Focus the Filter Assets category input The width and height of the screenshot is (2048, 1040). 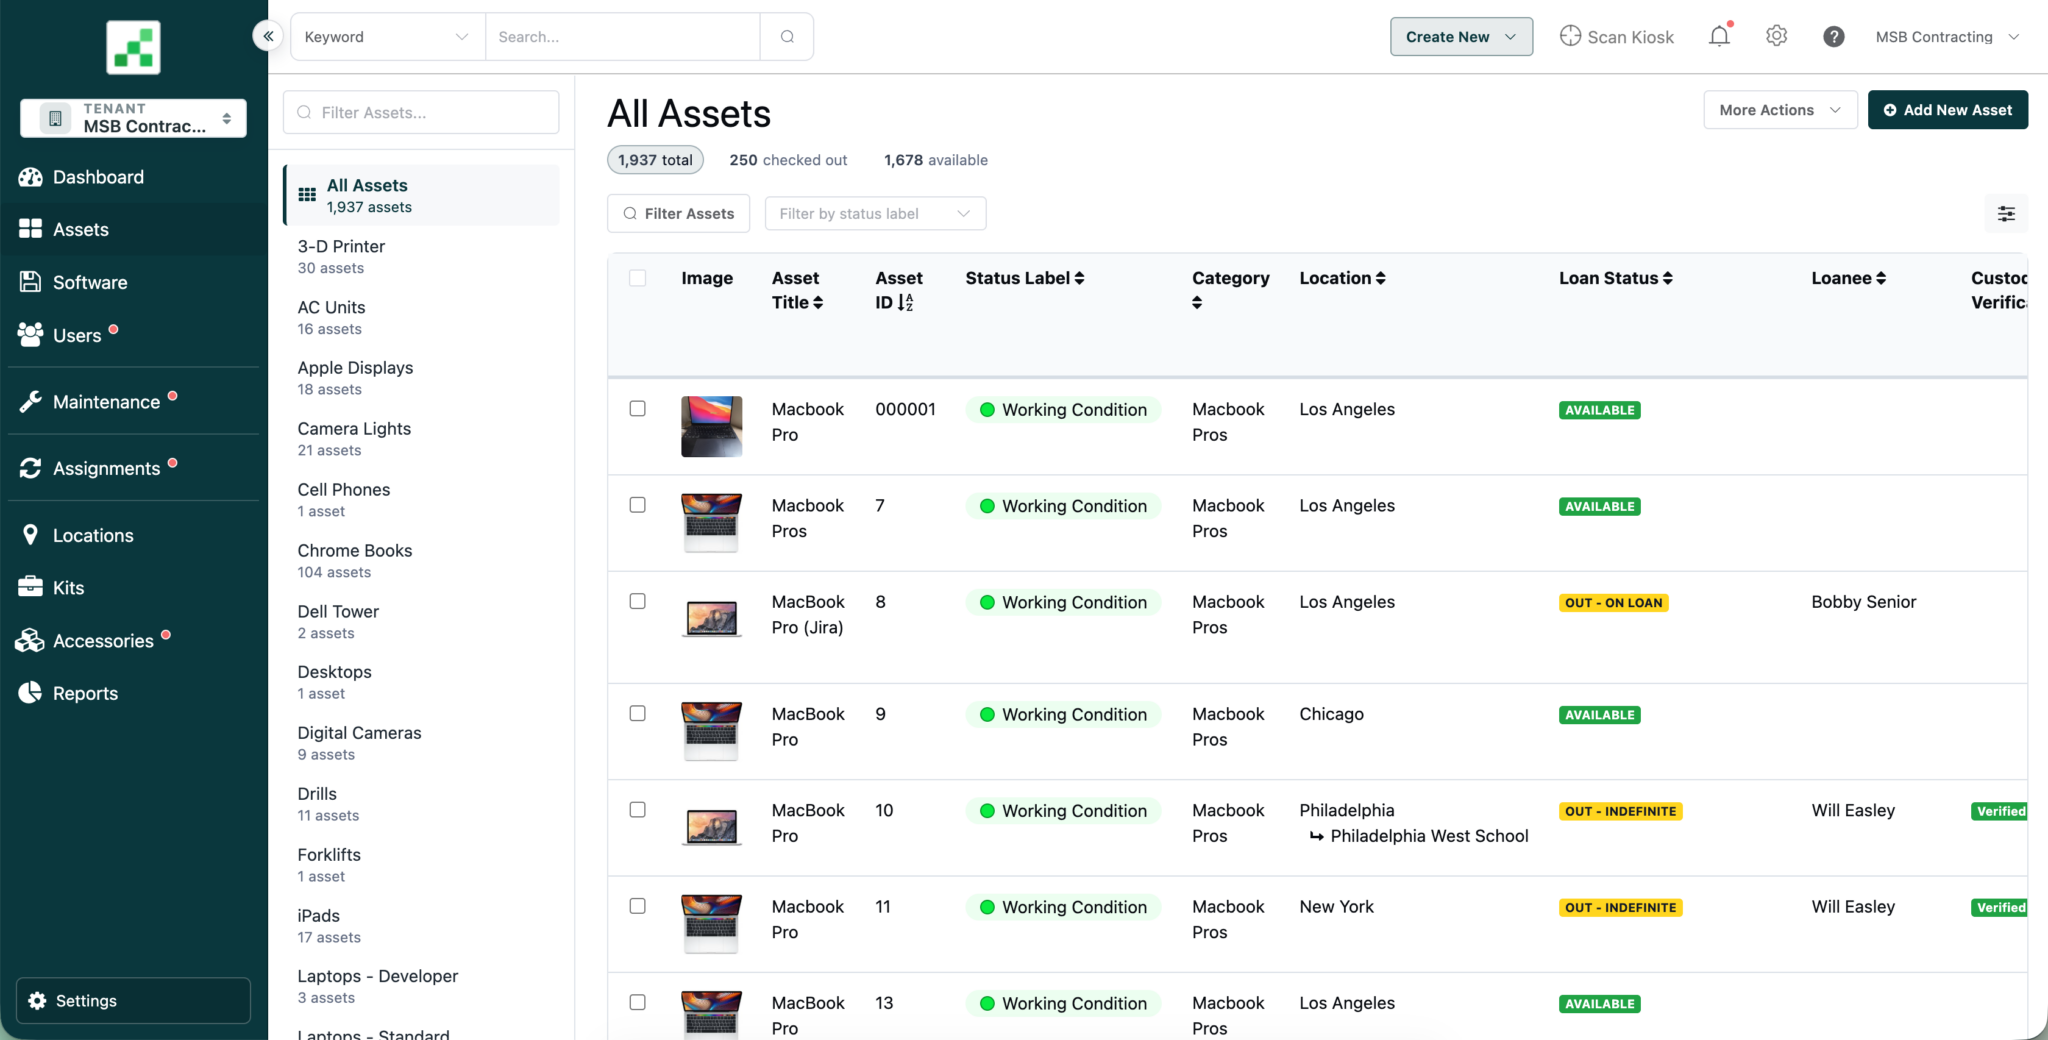[421, 112]
